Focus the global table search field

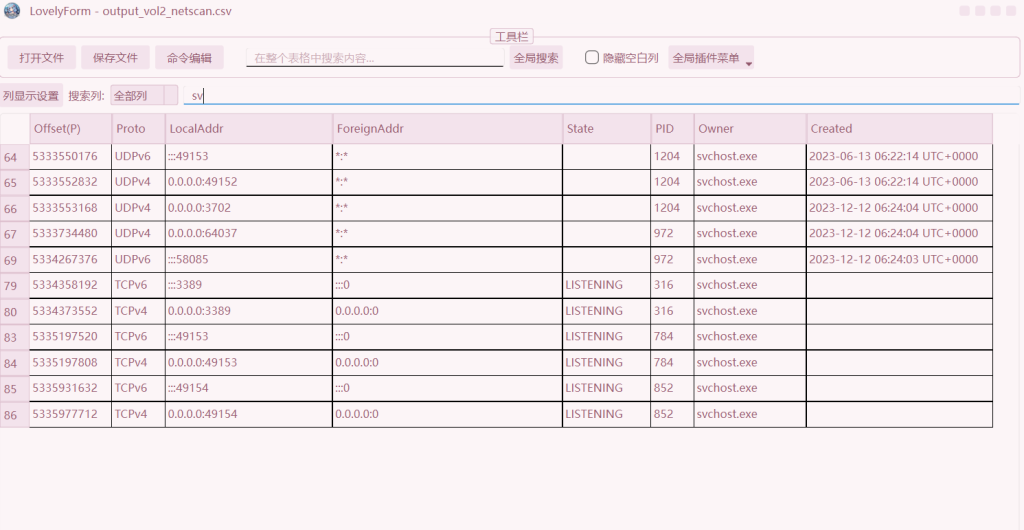(x=374, y=58)
